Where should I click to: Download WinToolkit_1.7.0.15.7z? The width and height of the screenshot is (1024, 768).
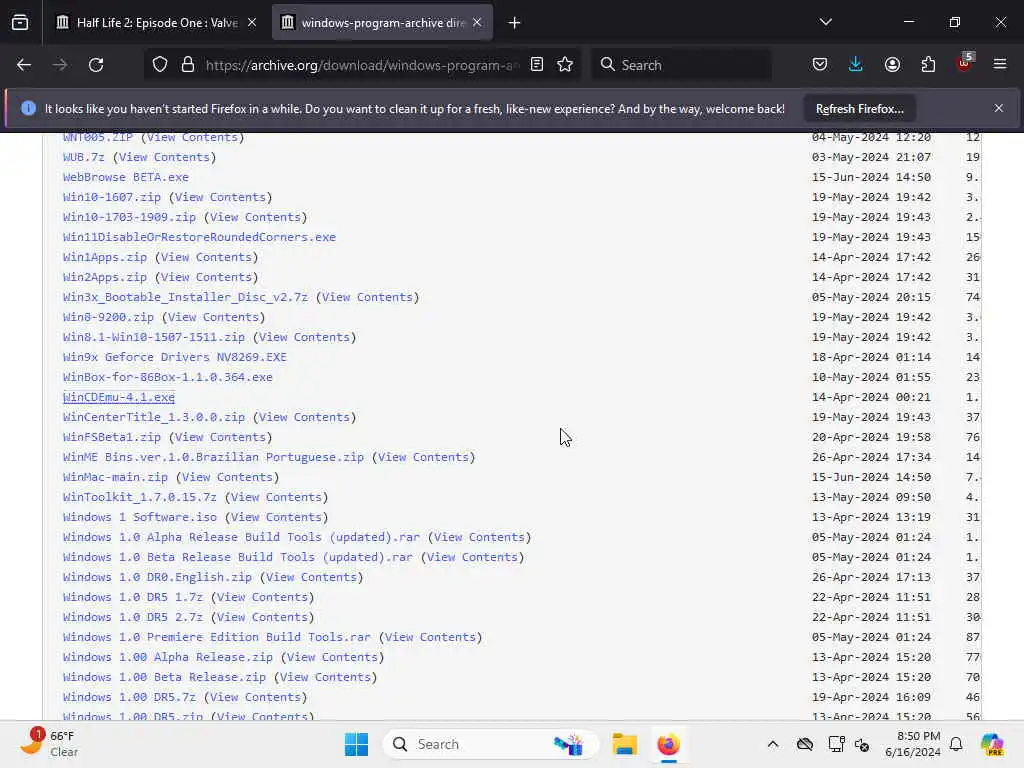(x=139, y=498)
